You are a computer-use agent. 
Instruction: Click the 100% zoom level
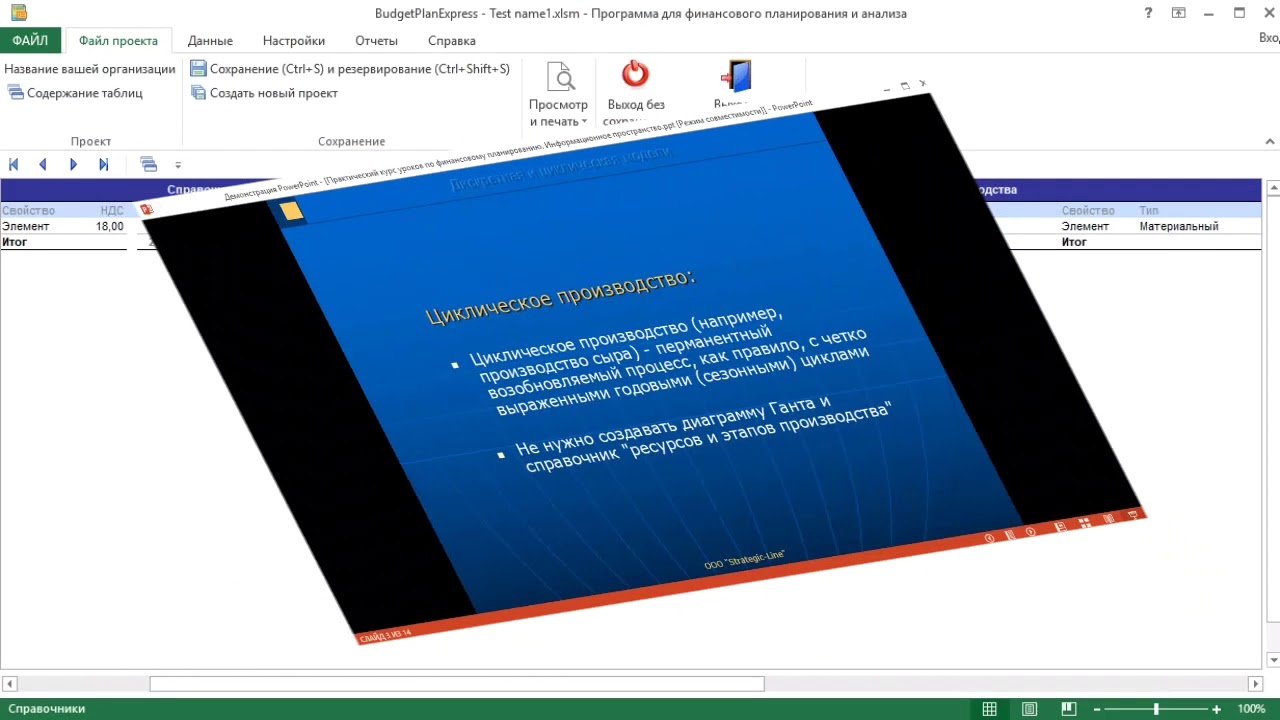(x=1251, y=709)
